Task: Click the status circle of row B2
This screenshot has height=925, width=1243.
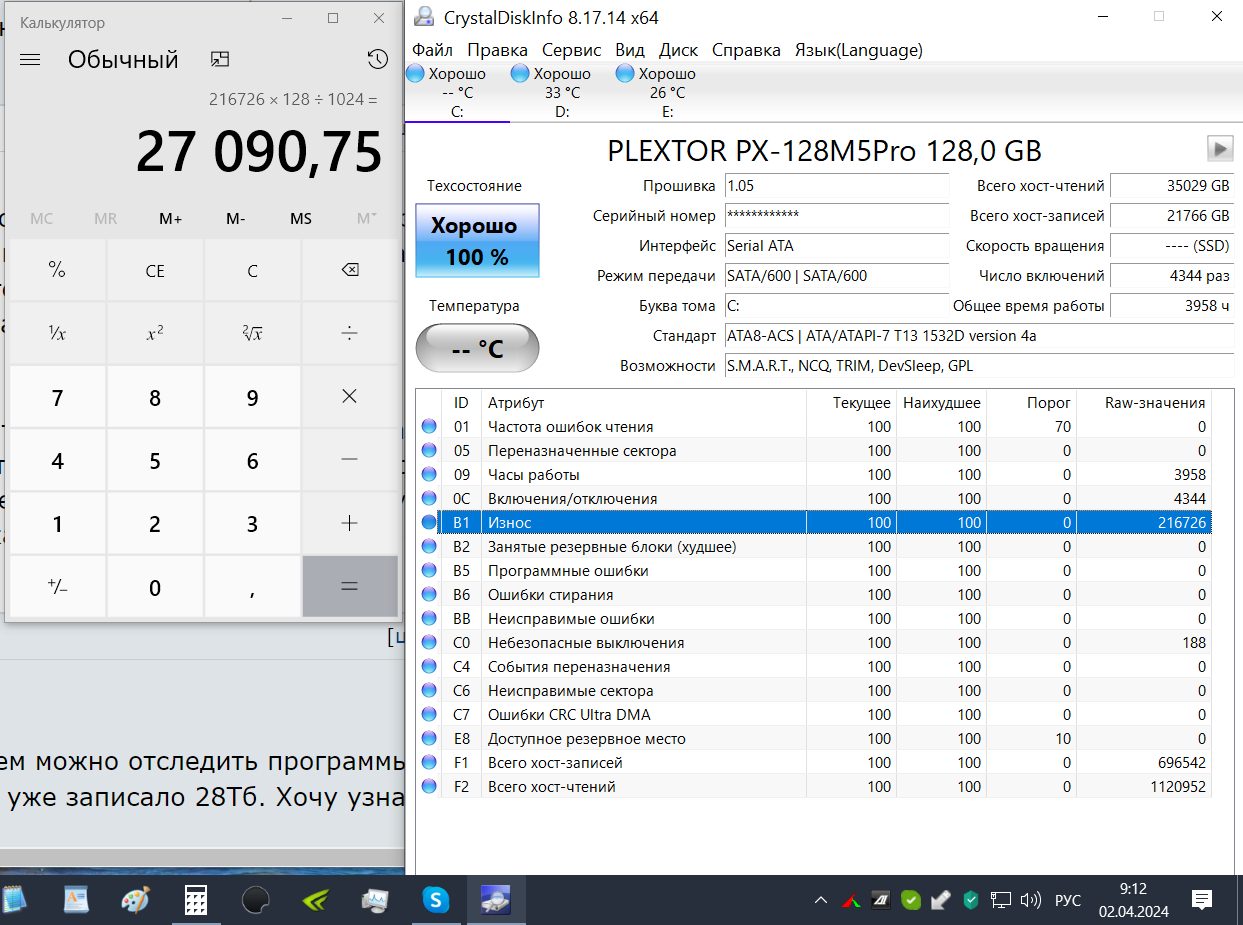Action: tap(429, 547)
